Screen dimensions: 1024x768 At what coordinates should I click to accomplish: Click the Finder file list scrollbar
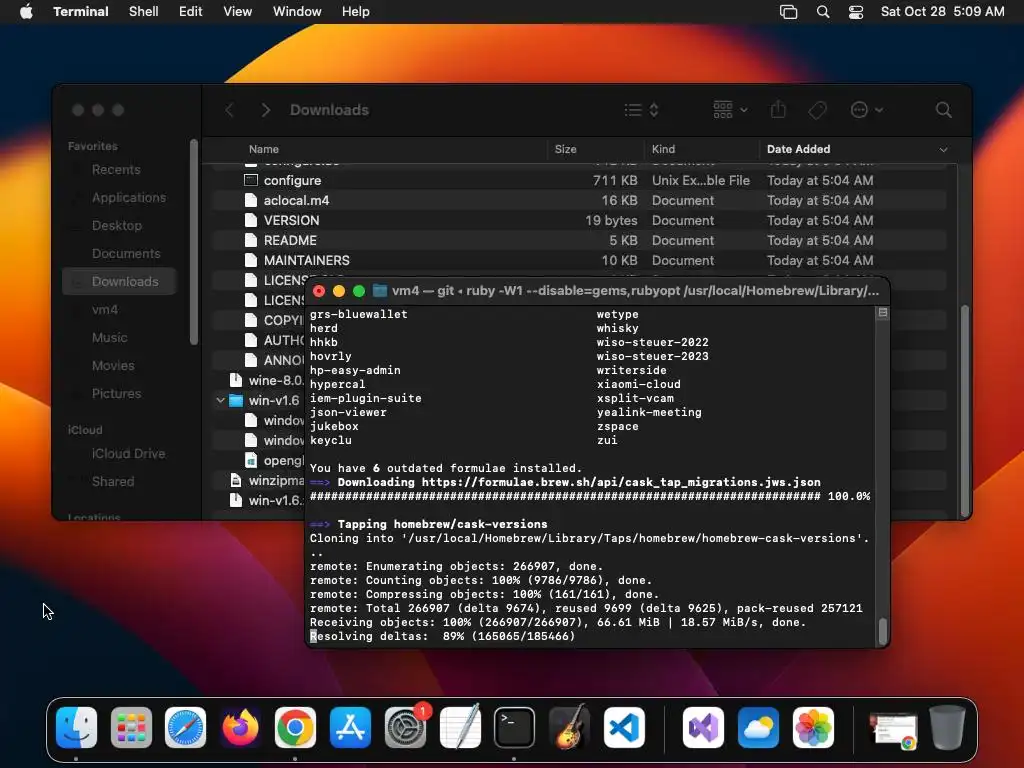pyautogui.click(x=965, y=411)
